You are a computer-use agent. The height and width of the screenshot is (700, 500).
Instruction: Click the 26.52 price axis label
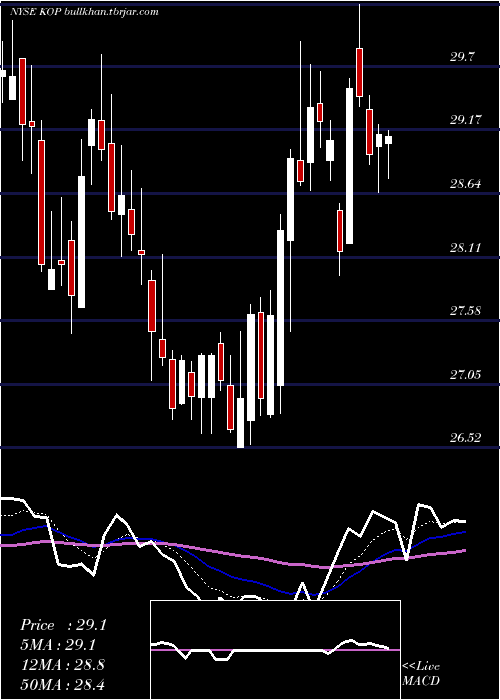(x=466, y=438)
